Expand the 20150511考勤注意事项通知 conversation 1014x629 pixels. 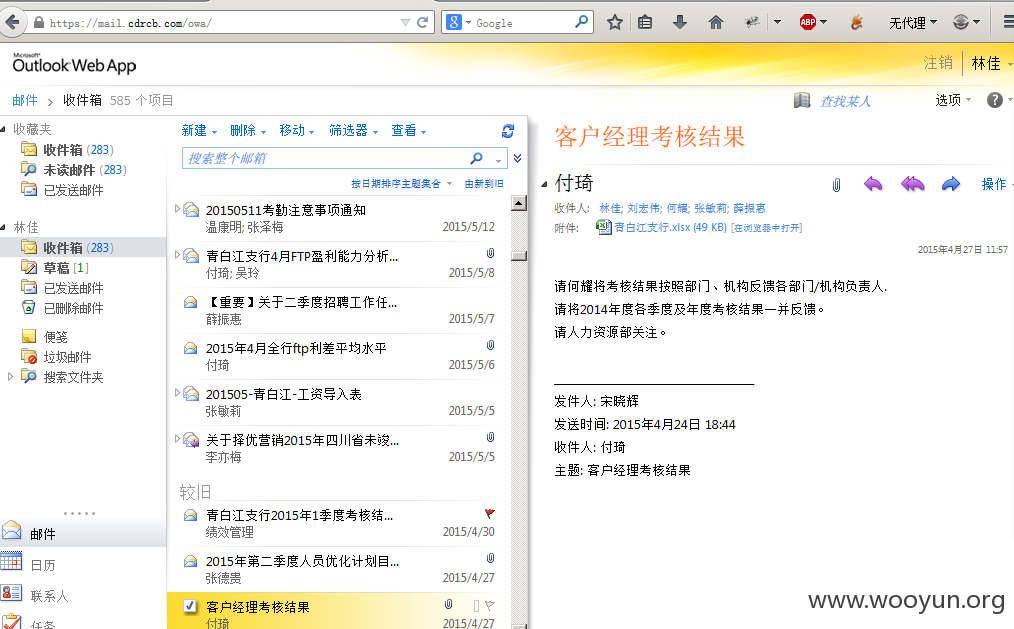(x=177, y=209)
